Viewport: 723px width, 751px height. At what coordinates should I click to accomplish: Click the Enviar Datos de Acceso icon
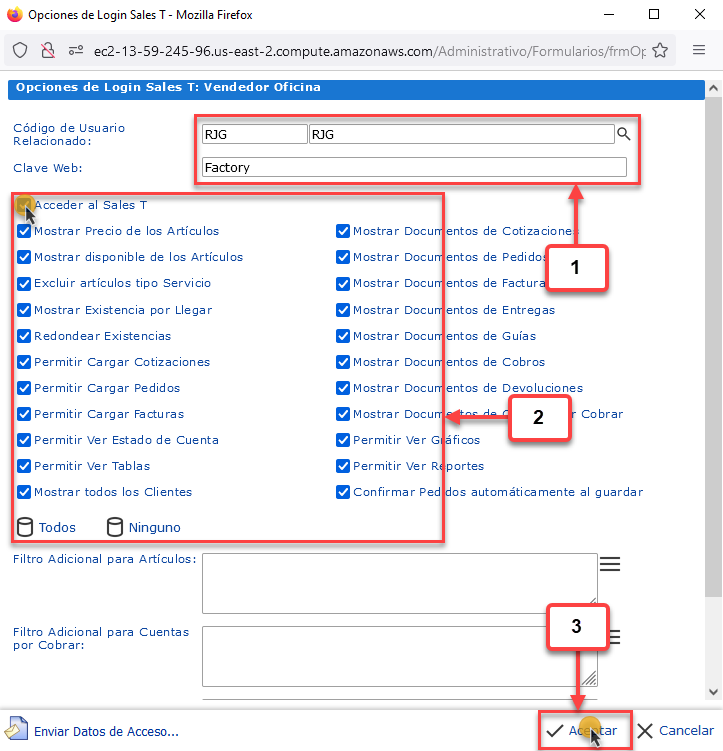[16, 731]
